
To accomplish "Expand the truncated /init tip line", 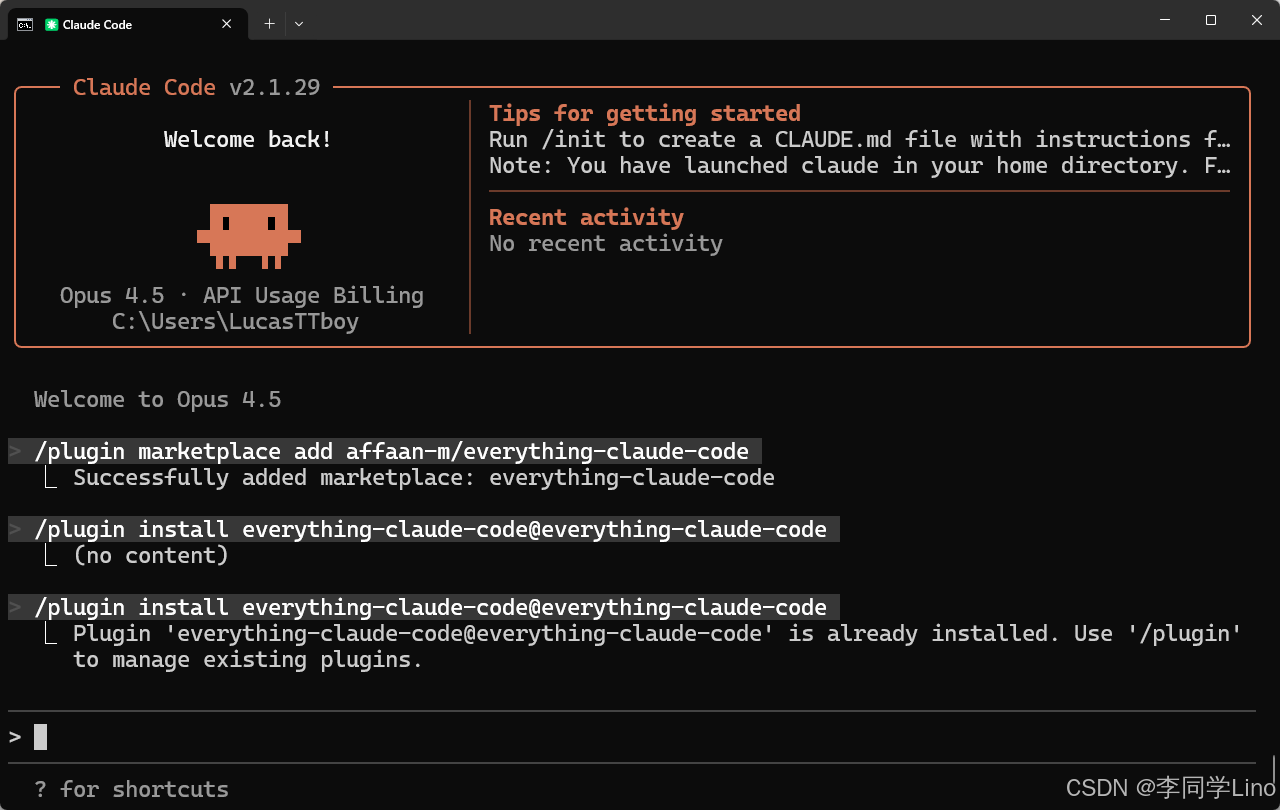I will coord(1224,139).
